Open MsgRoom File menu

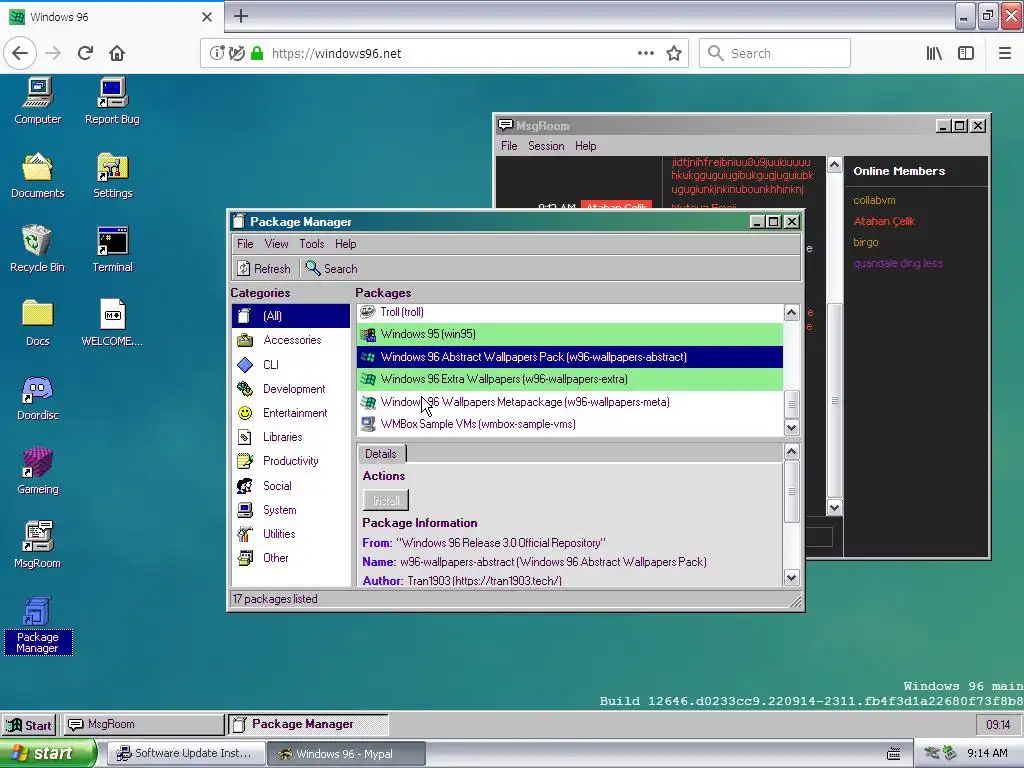pyautogui.click(x=509, y=146)
